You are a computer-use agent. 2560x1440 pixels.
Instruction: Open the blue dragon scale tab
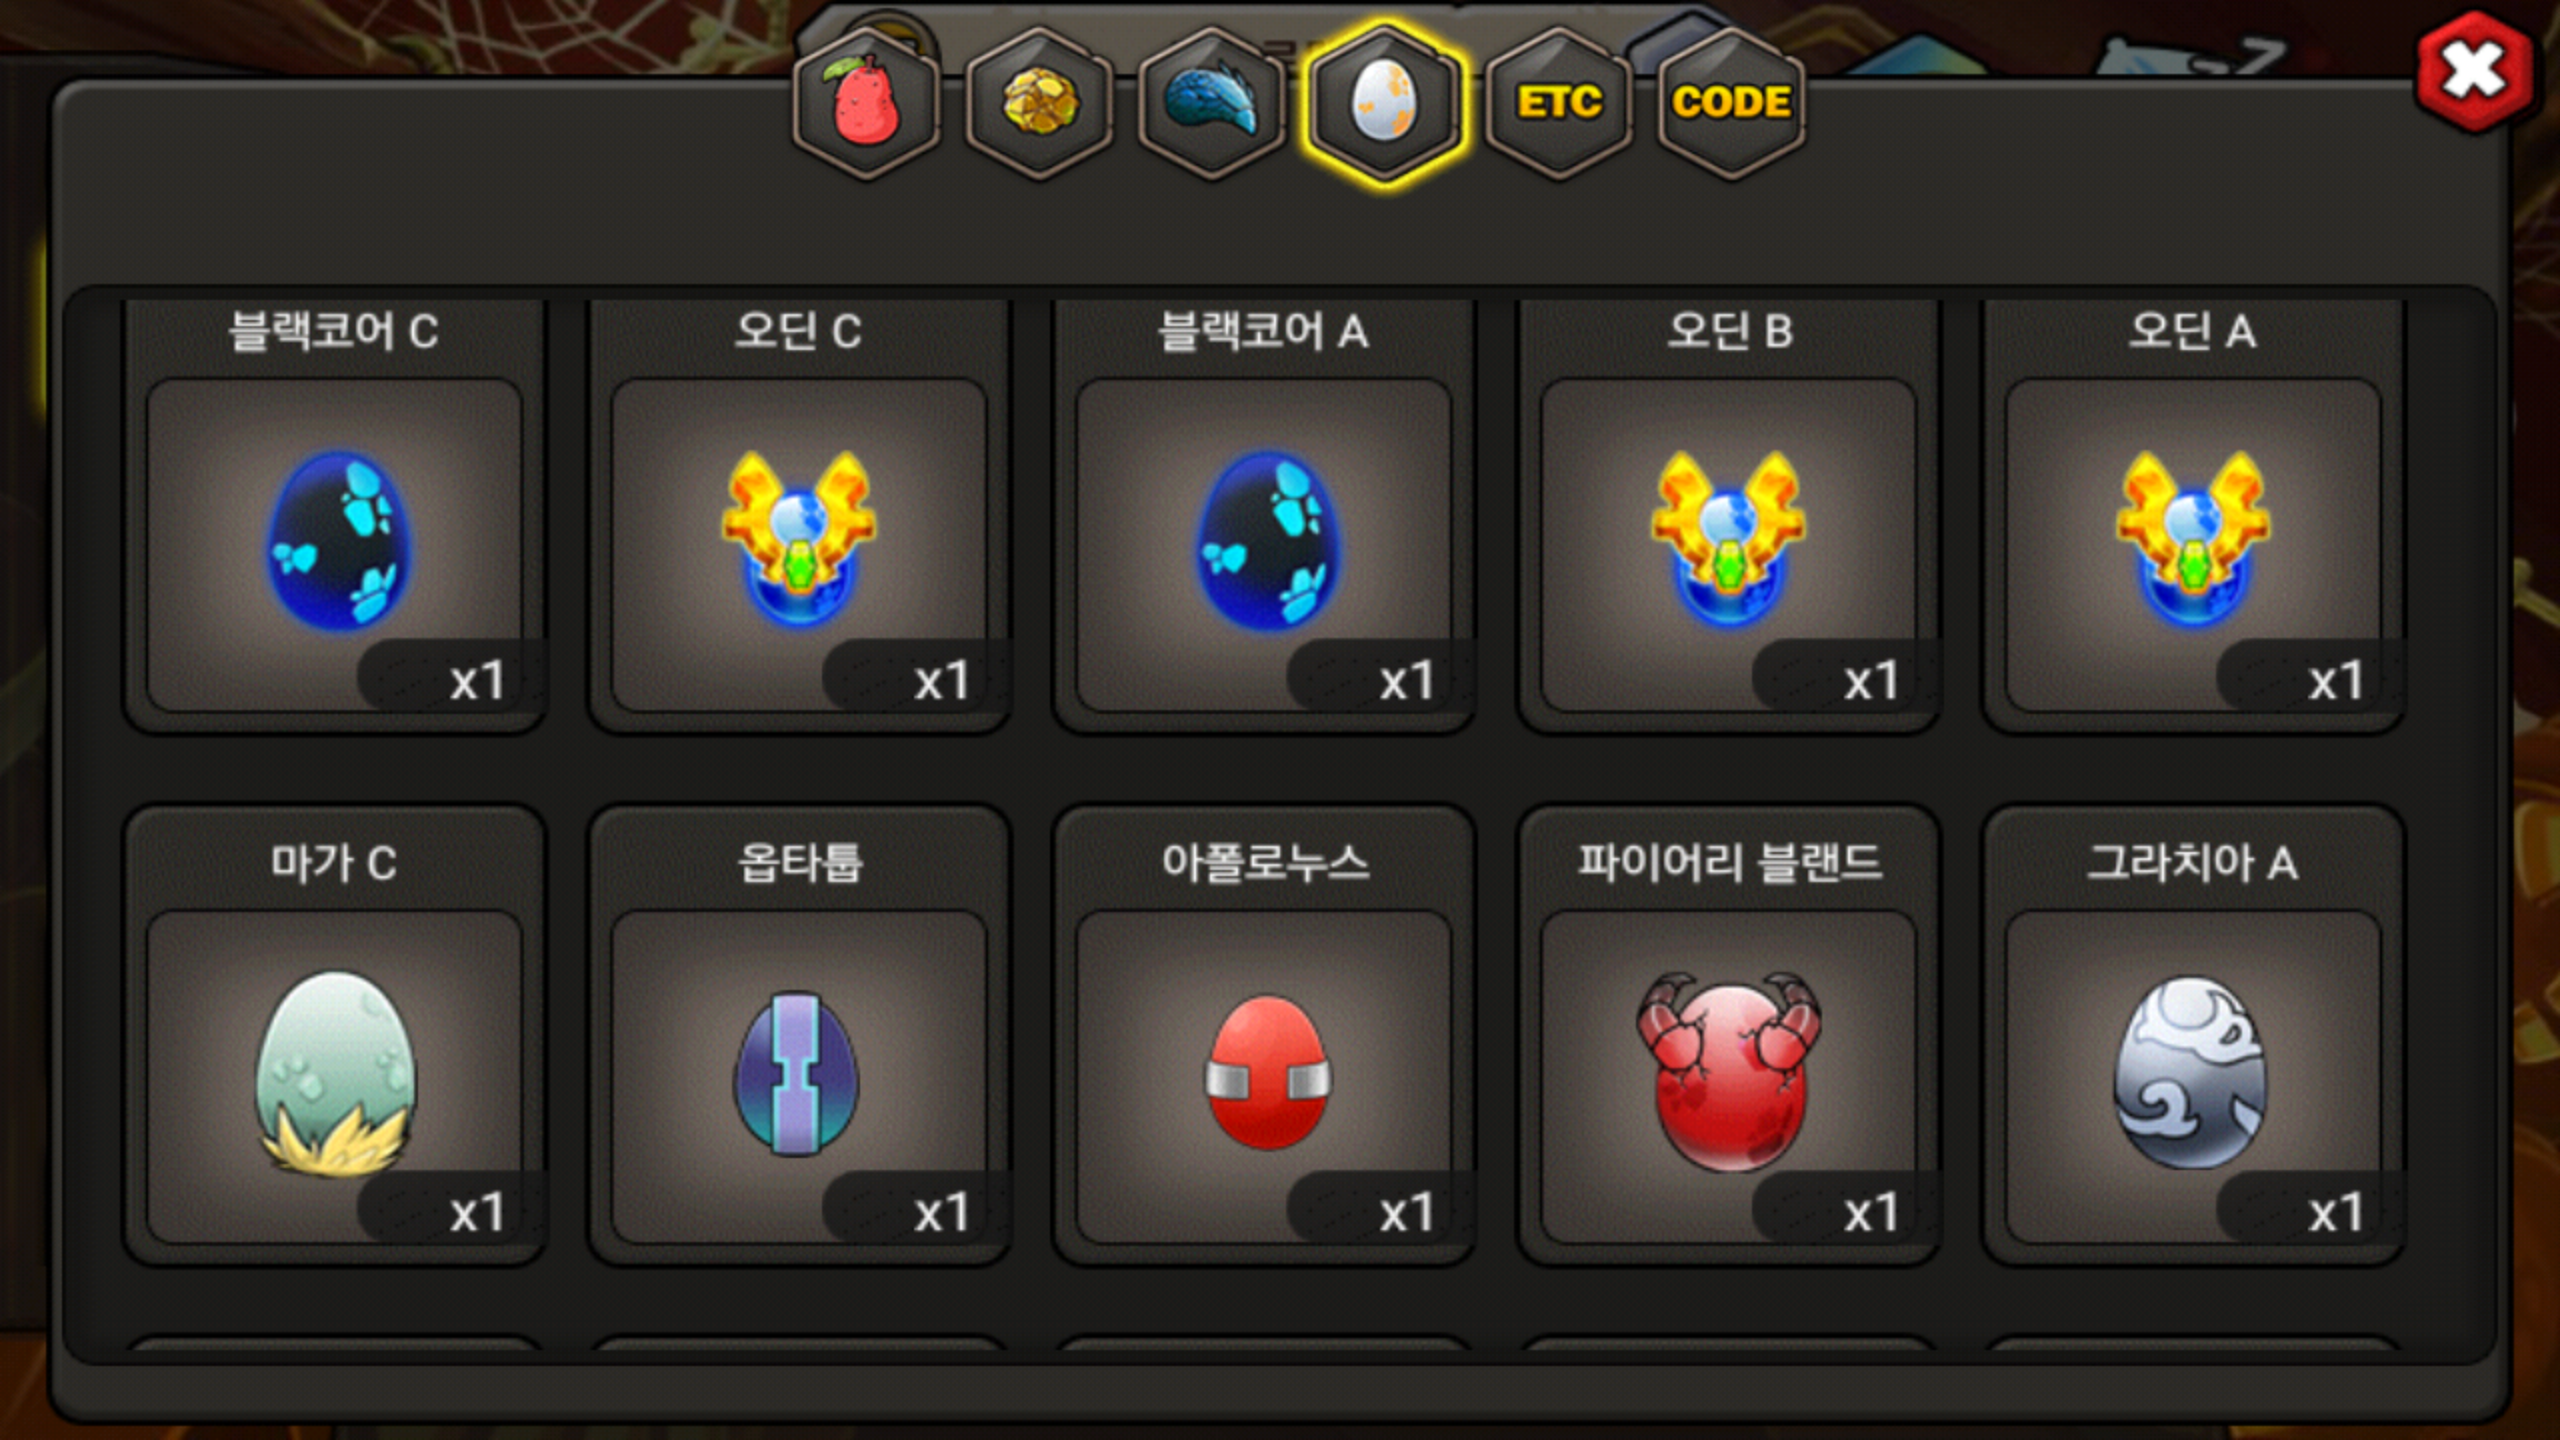[1212, 104]
